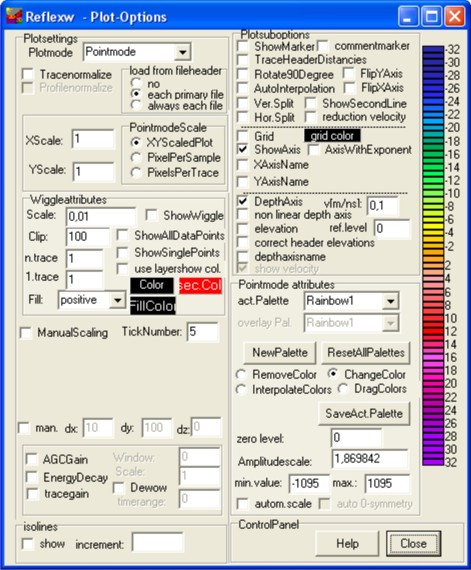Click the SaveAct.Palette button
The height and width of the screenshot is (570, 471).
coord(364,414)
